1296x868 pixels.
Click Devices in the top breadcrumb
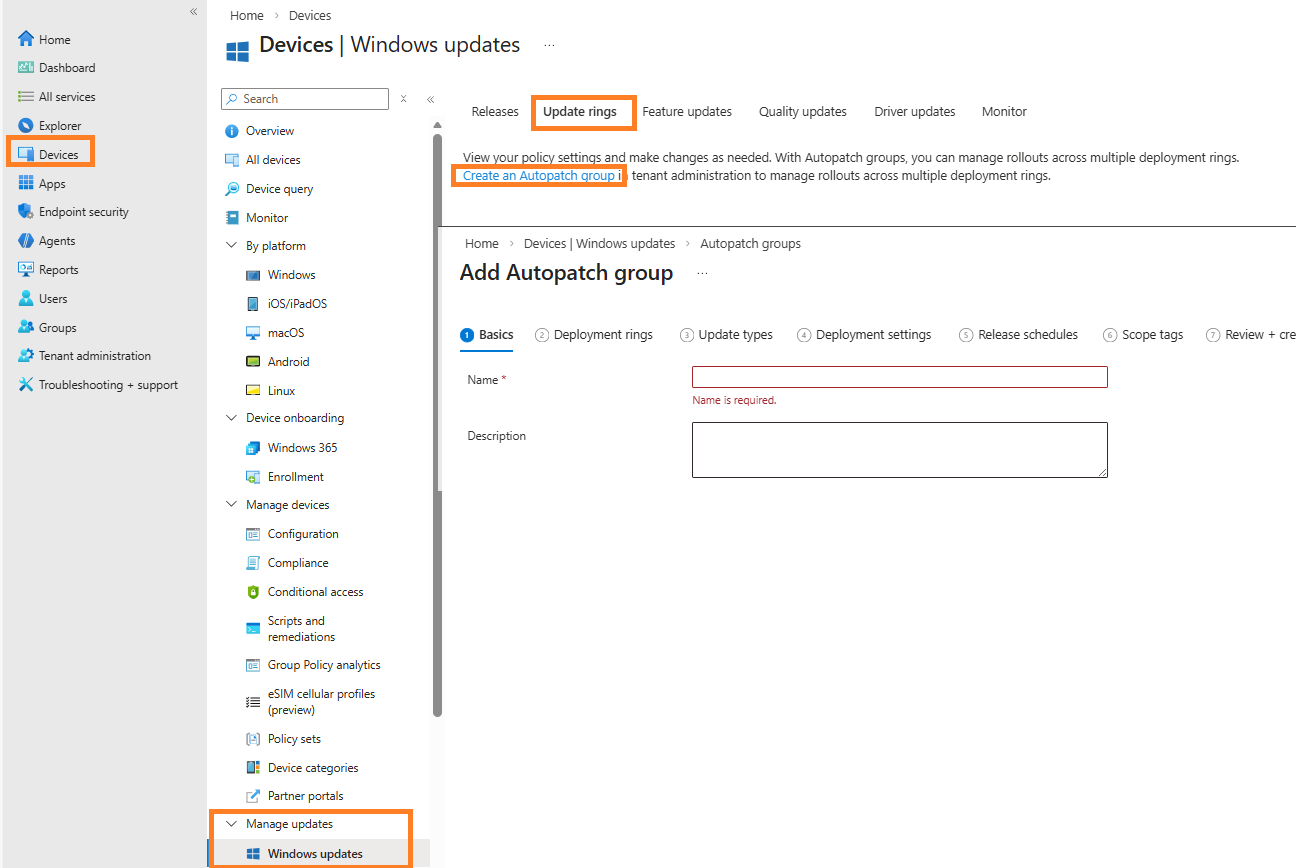pyautogui.click(x=310, y=16)
